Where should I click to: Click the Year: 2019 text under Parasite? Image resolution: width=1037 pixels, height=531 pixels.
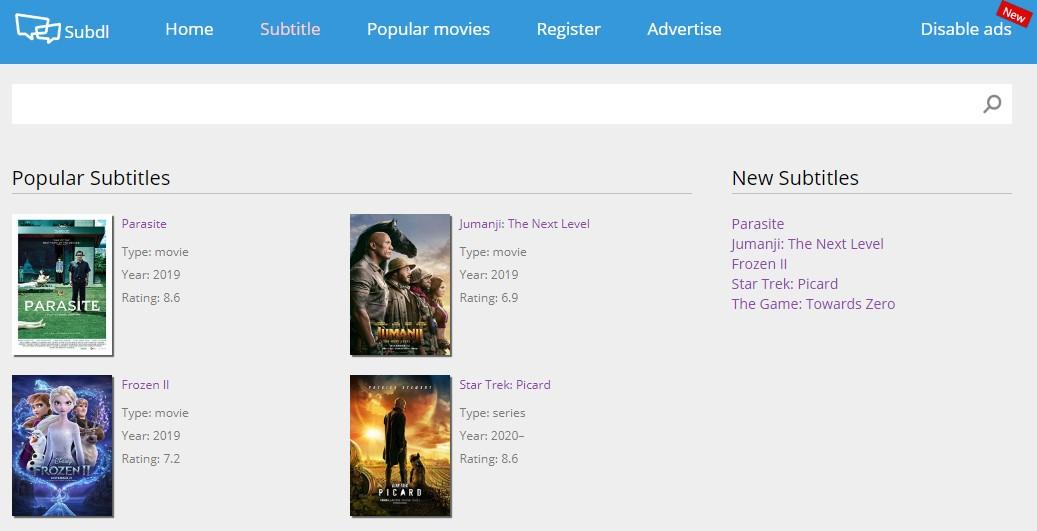click(x=151, y=274)
